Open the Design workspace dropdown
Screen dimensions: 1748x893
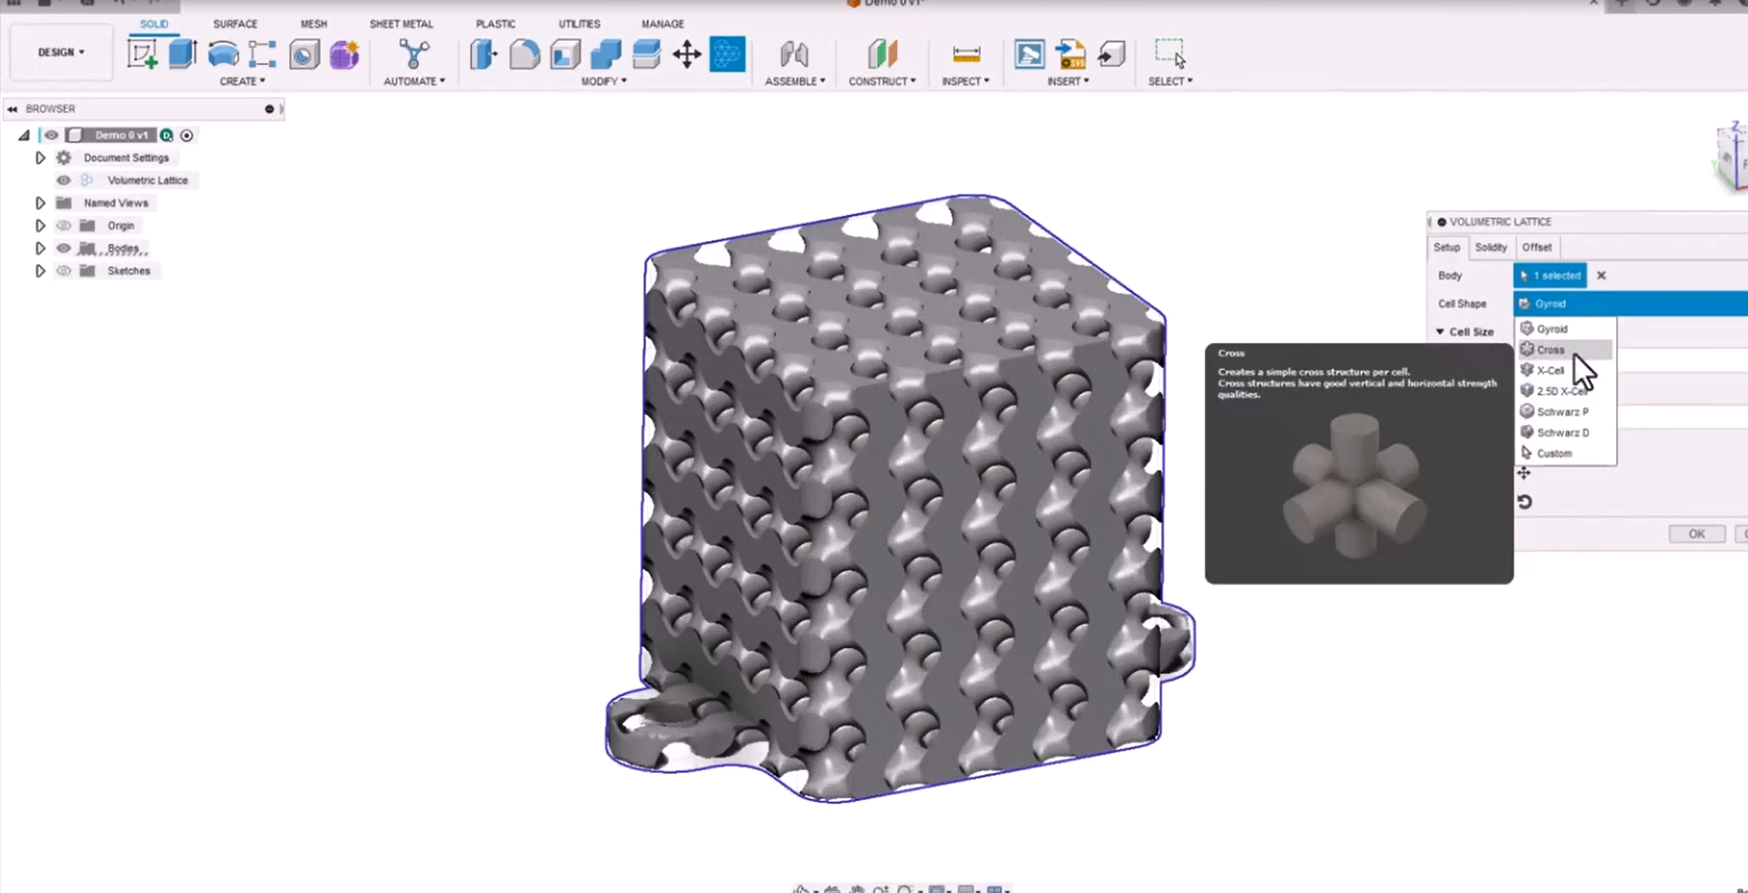[x=61, y=52]
